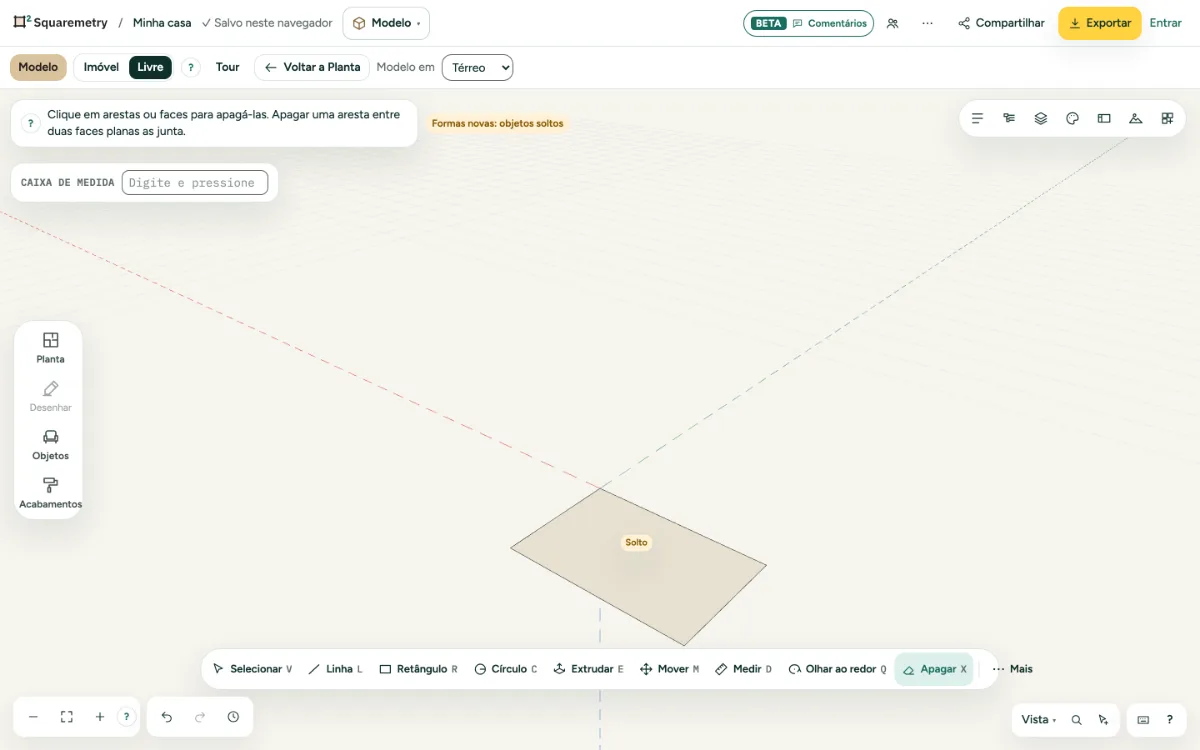Click the Entrar link
Screen dimensions: 1200x750
tap(1166, 23)
